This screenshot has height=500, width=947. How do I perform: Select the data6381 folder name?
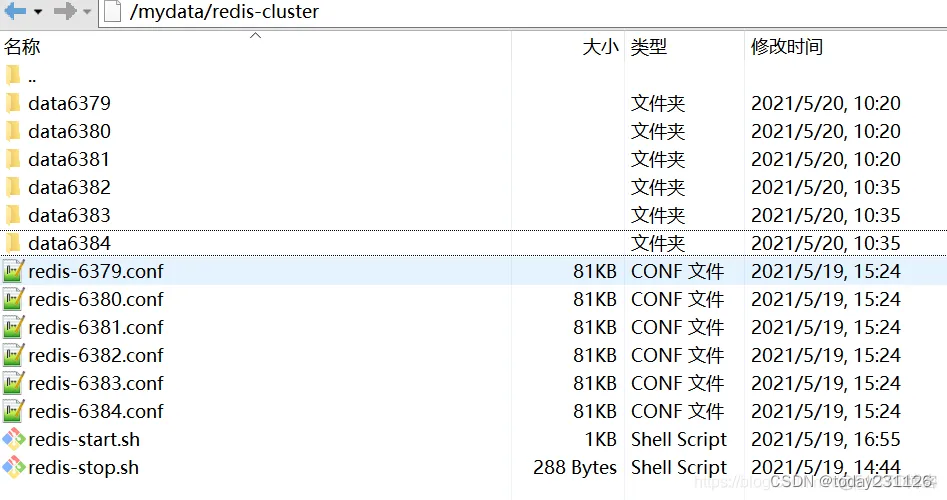[69, 159]
